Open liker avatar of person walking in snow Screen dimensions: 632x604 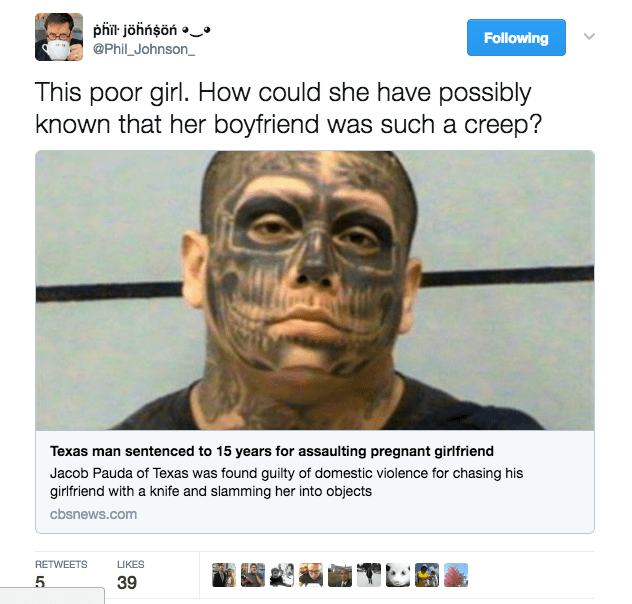(x=369, y=575)
